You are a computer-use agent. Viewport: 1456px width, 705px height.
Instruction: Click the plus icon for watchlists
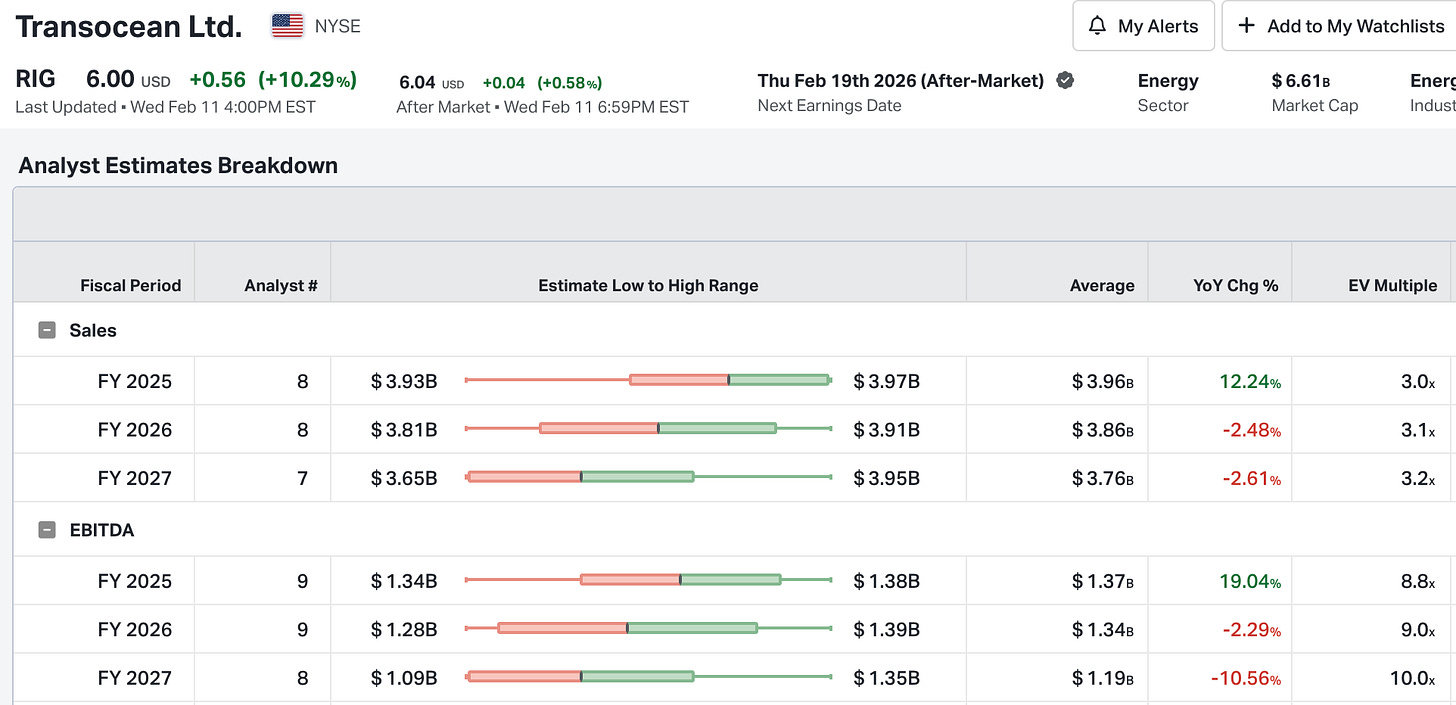click(x=1246, y=26)
